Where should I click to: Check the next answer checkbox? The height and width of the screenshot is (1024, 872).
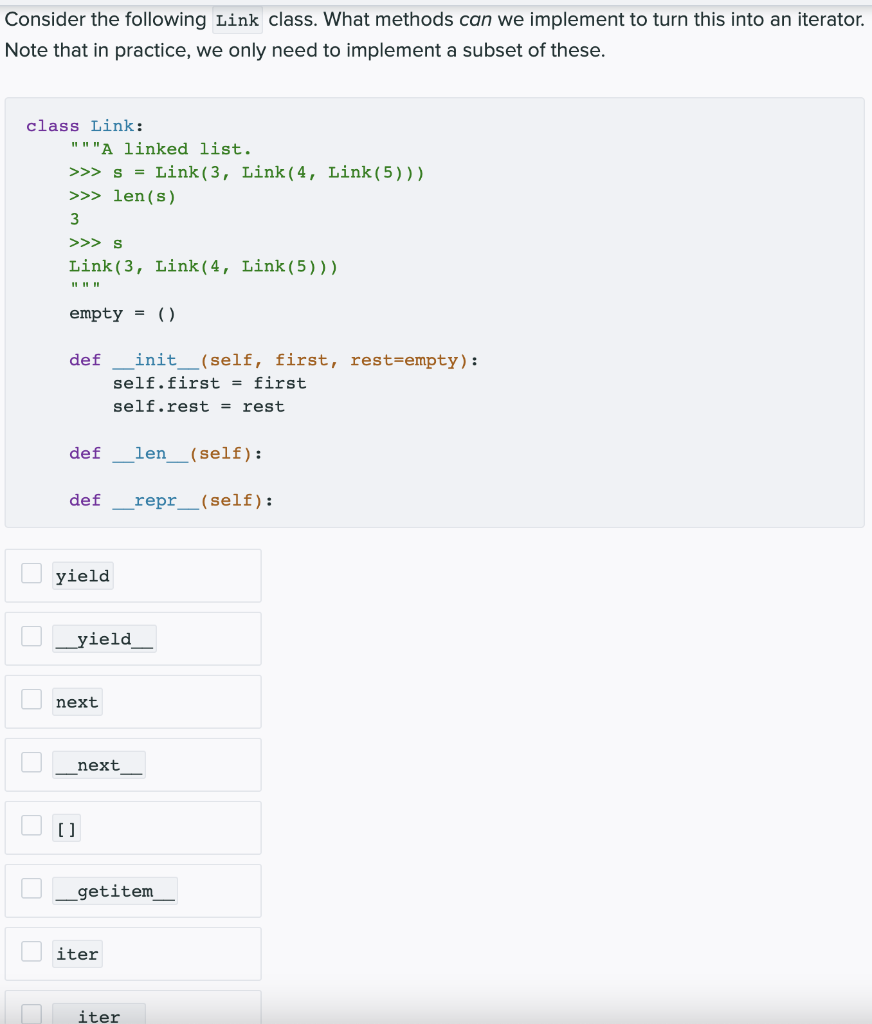pyautogui.click(x=31, y=697)
